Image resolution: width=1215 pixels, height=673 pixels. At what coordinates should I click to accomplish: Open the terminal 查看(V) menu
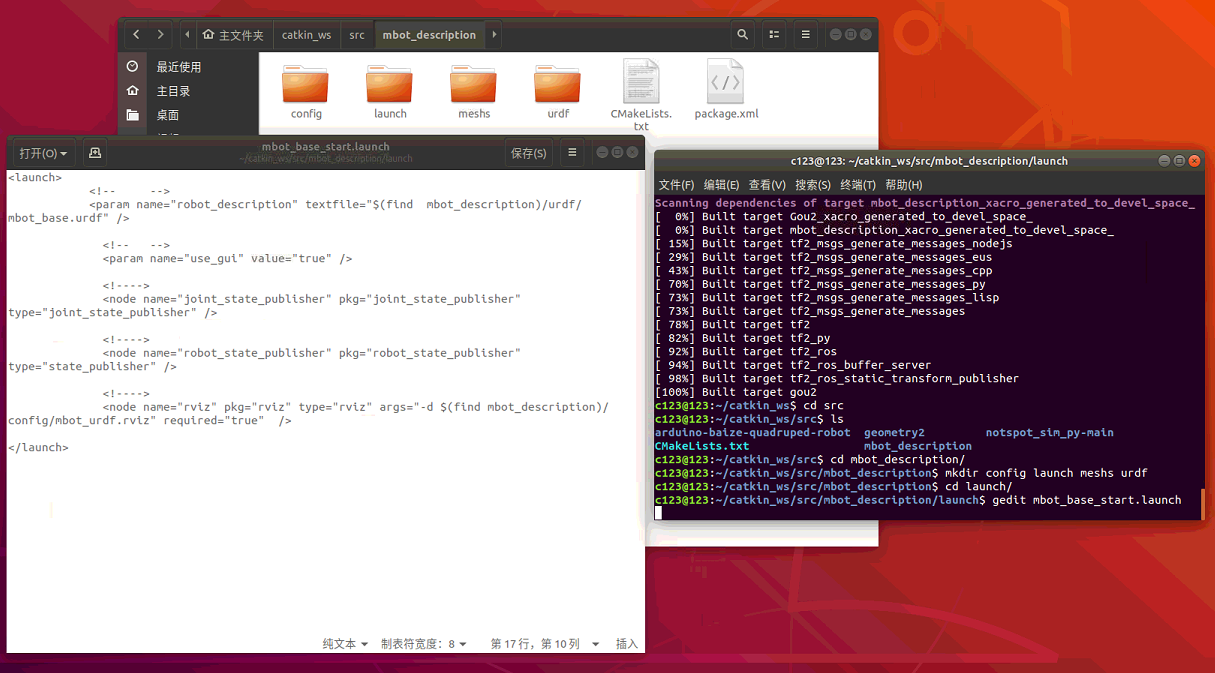click(767, 185)
